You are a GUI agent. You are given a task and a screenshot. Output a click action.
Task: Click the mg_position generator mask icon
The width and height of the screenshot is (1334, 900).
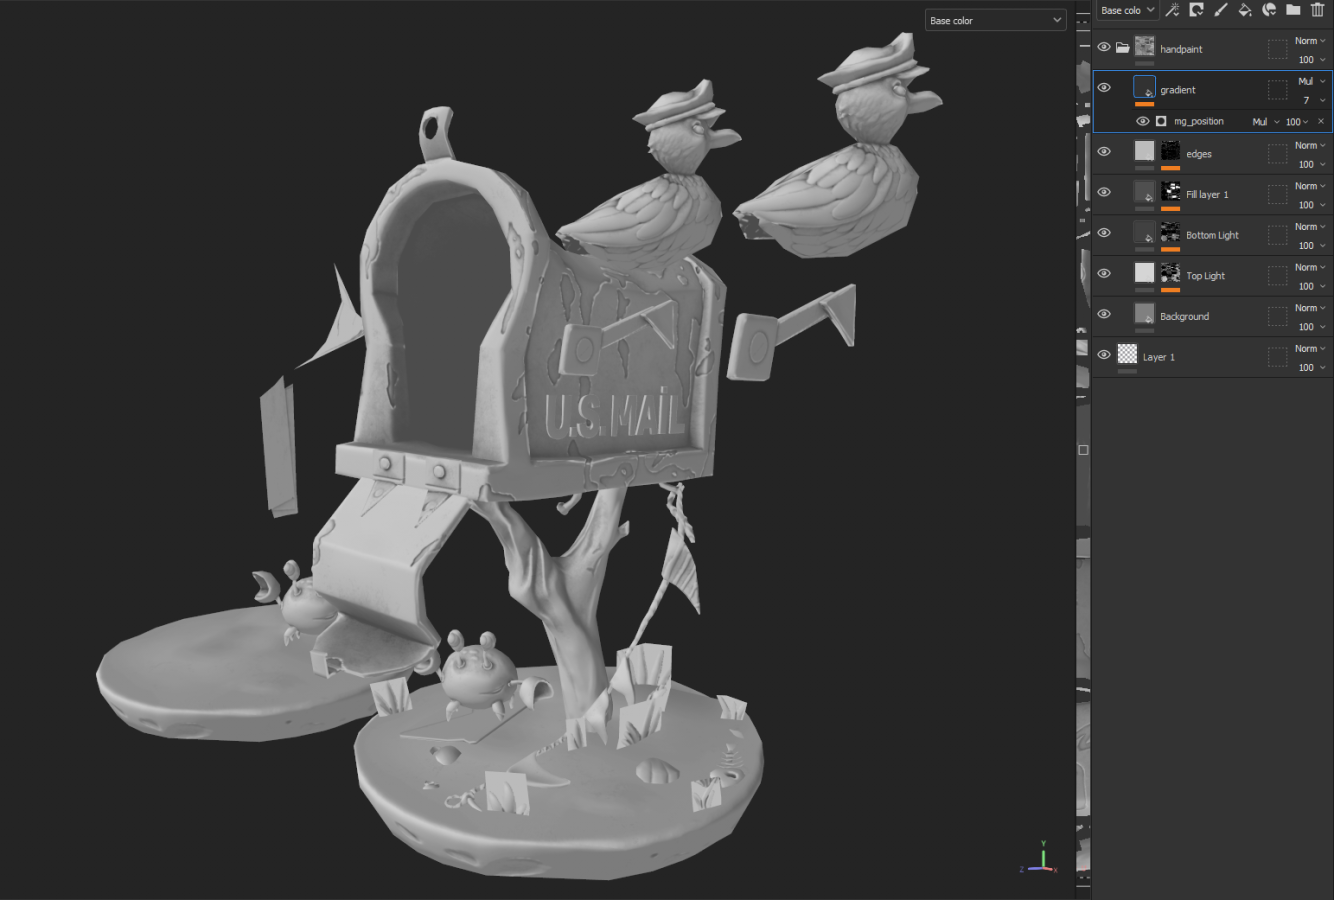pyautogui.click(x=1161, y=121)
